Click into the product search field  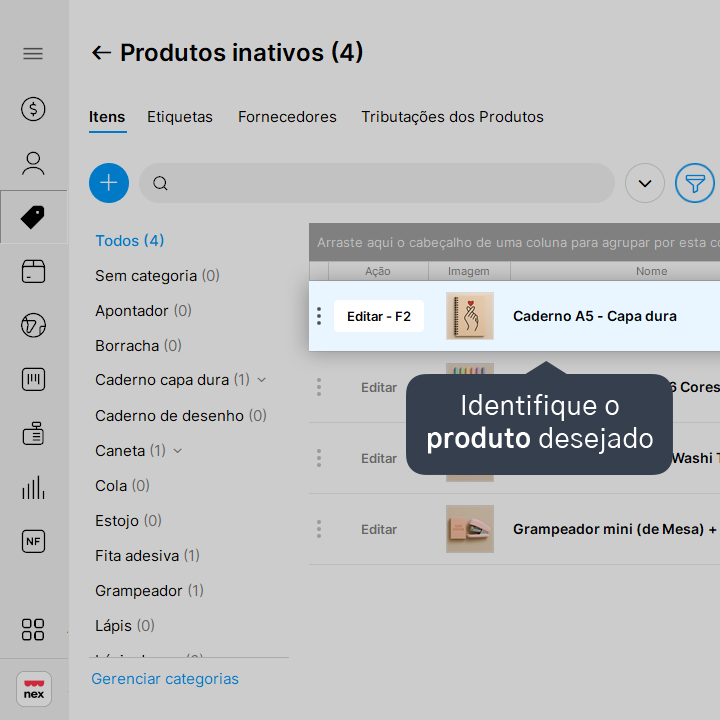(377, 183)
